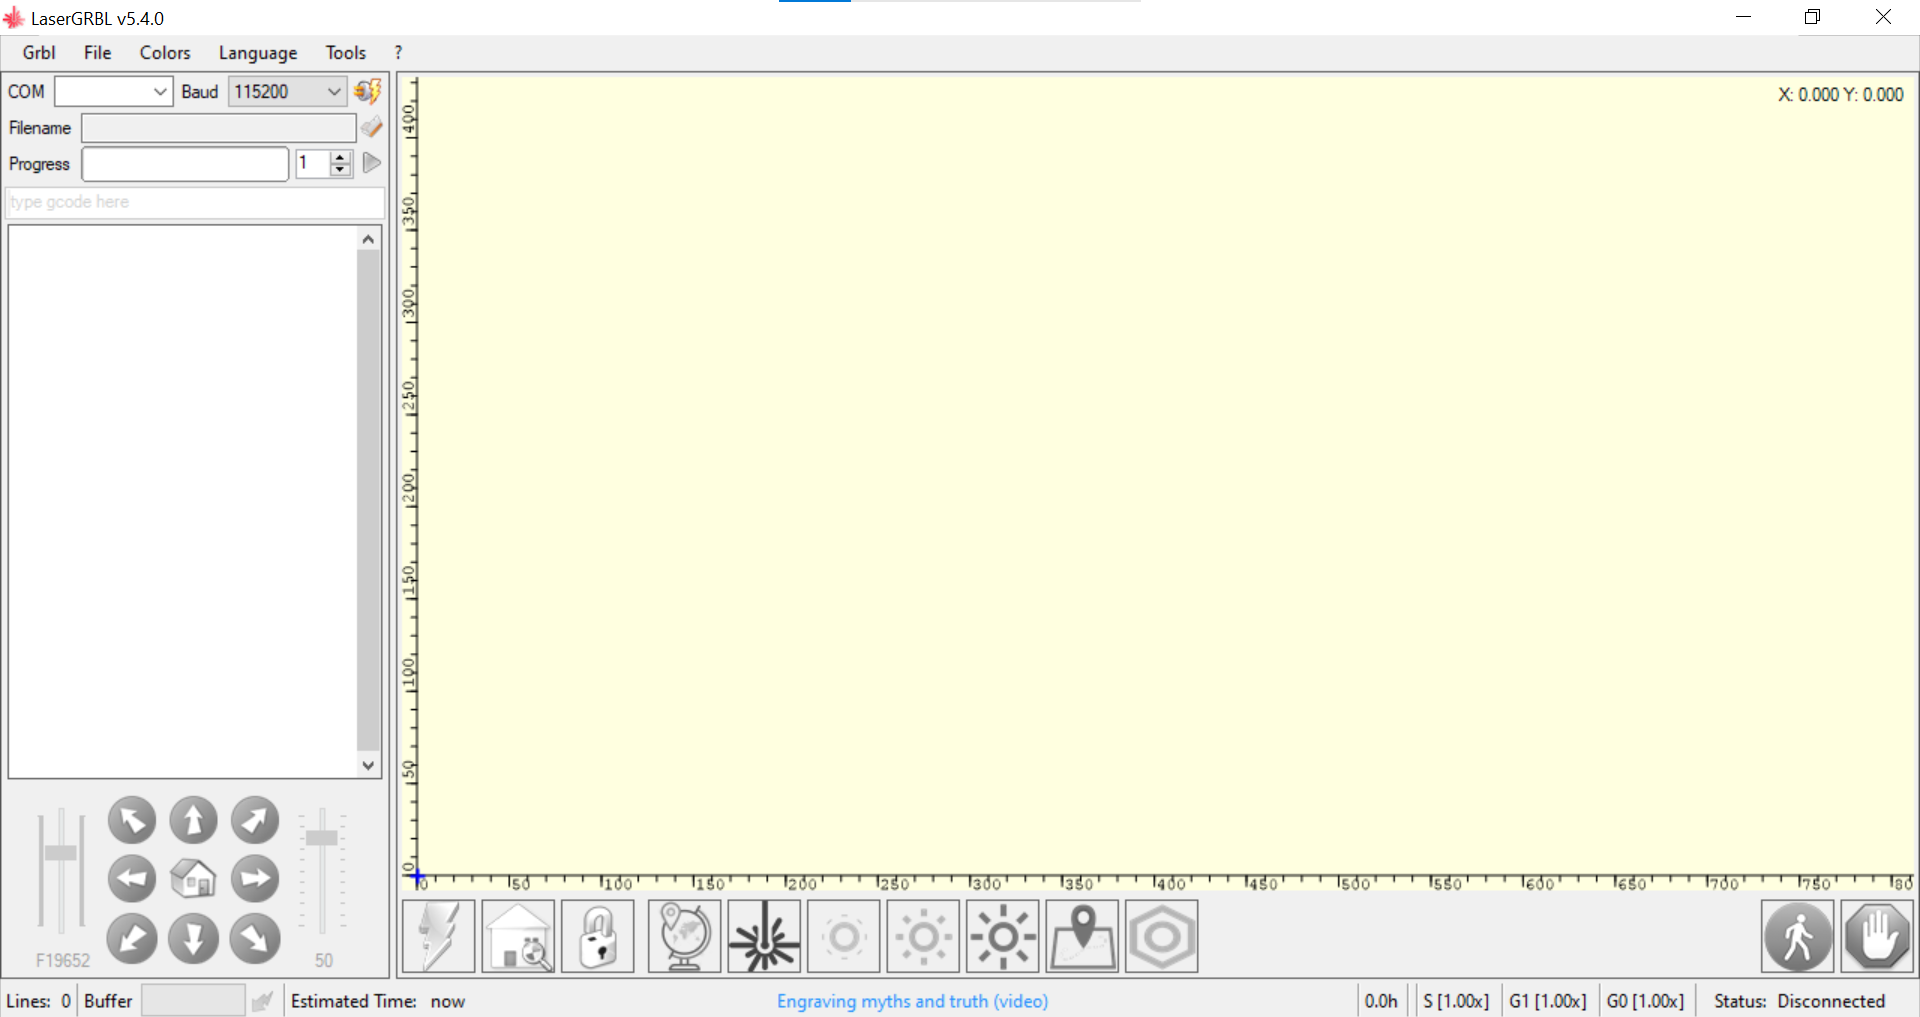1920x1017 pixels.
Task: Click the Lines: 0 counter
Action: [x=38, y=1001]
